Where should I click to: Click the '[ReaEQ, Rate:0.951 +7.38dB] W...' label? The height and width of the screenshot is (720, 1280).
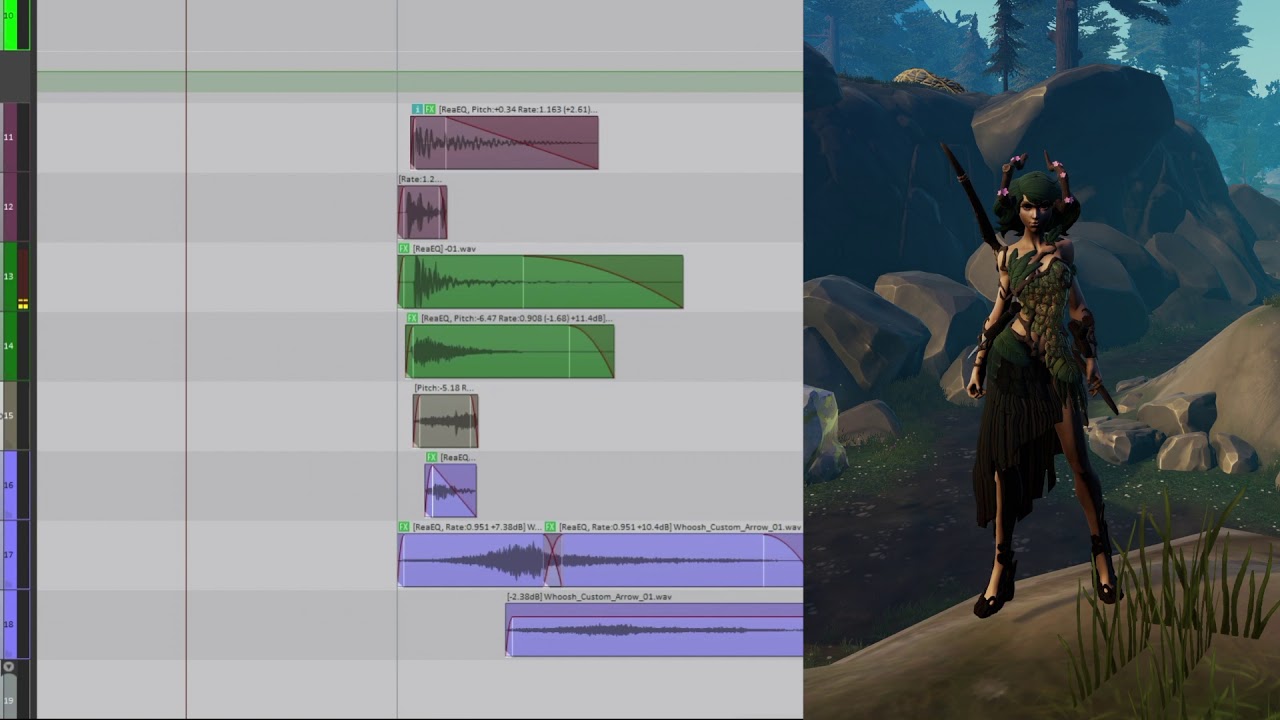click(477, 527)
